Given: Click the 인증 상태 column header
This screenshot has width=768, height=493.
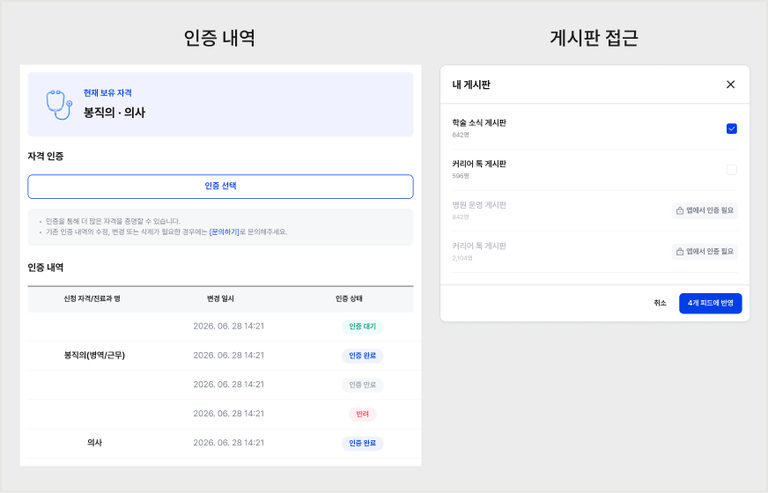Looking at the screenshot, I should pos(349,299).
